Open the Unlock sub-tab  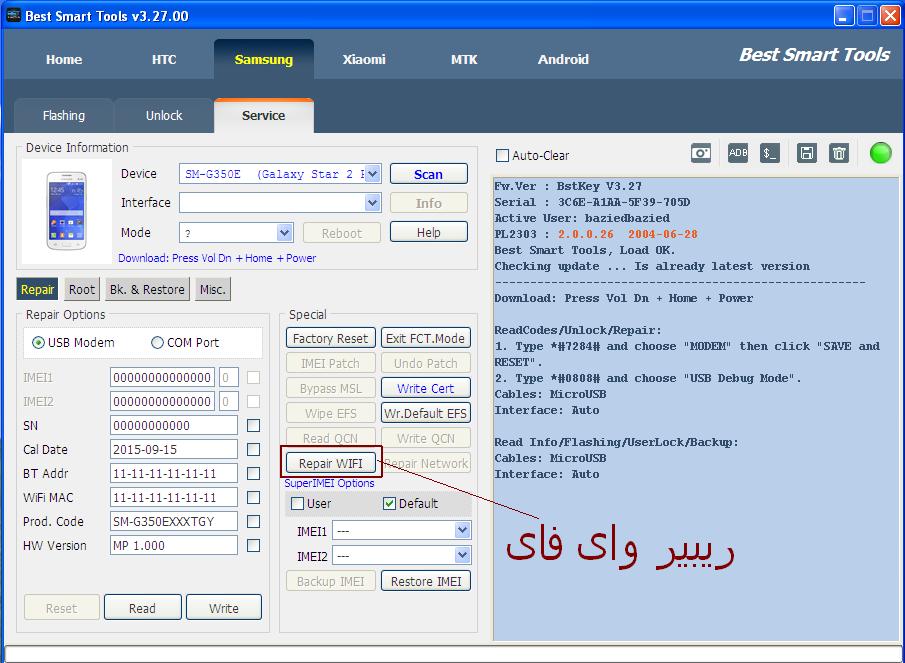tap(164, 115)
